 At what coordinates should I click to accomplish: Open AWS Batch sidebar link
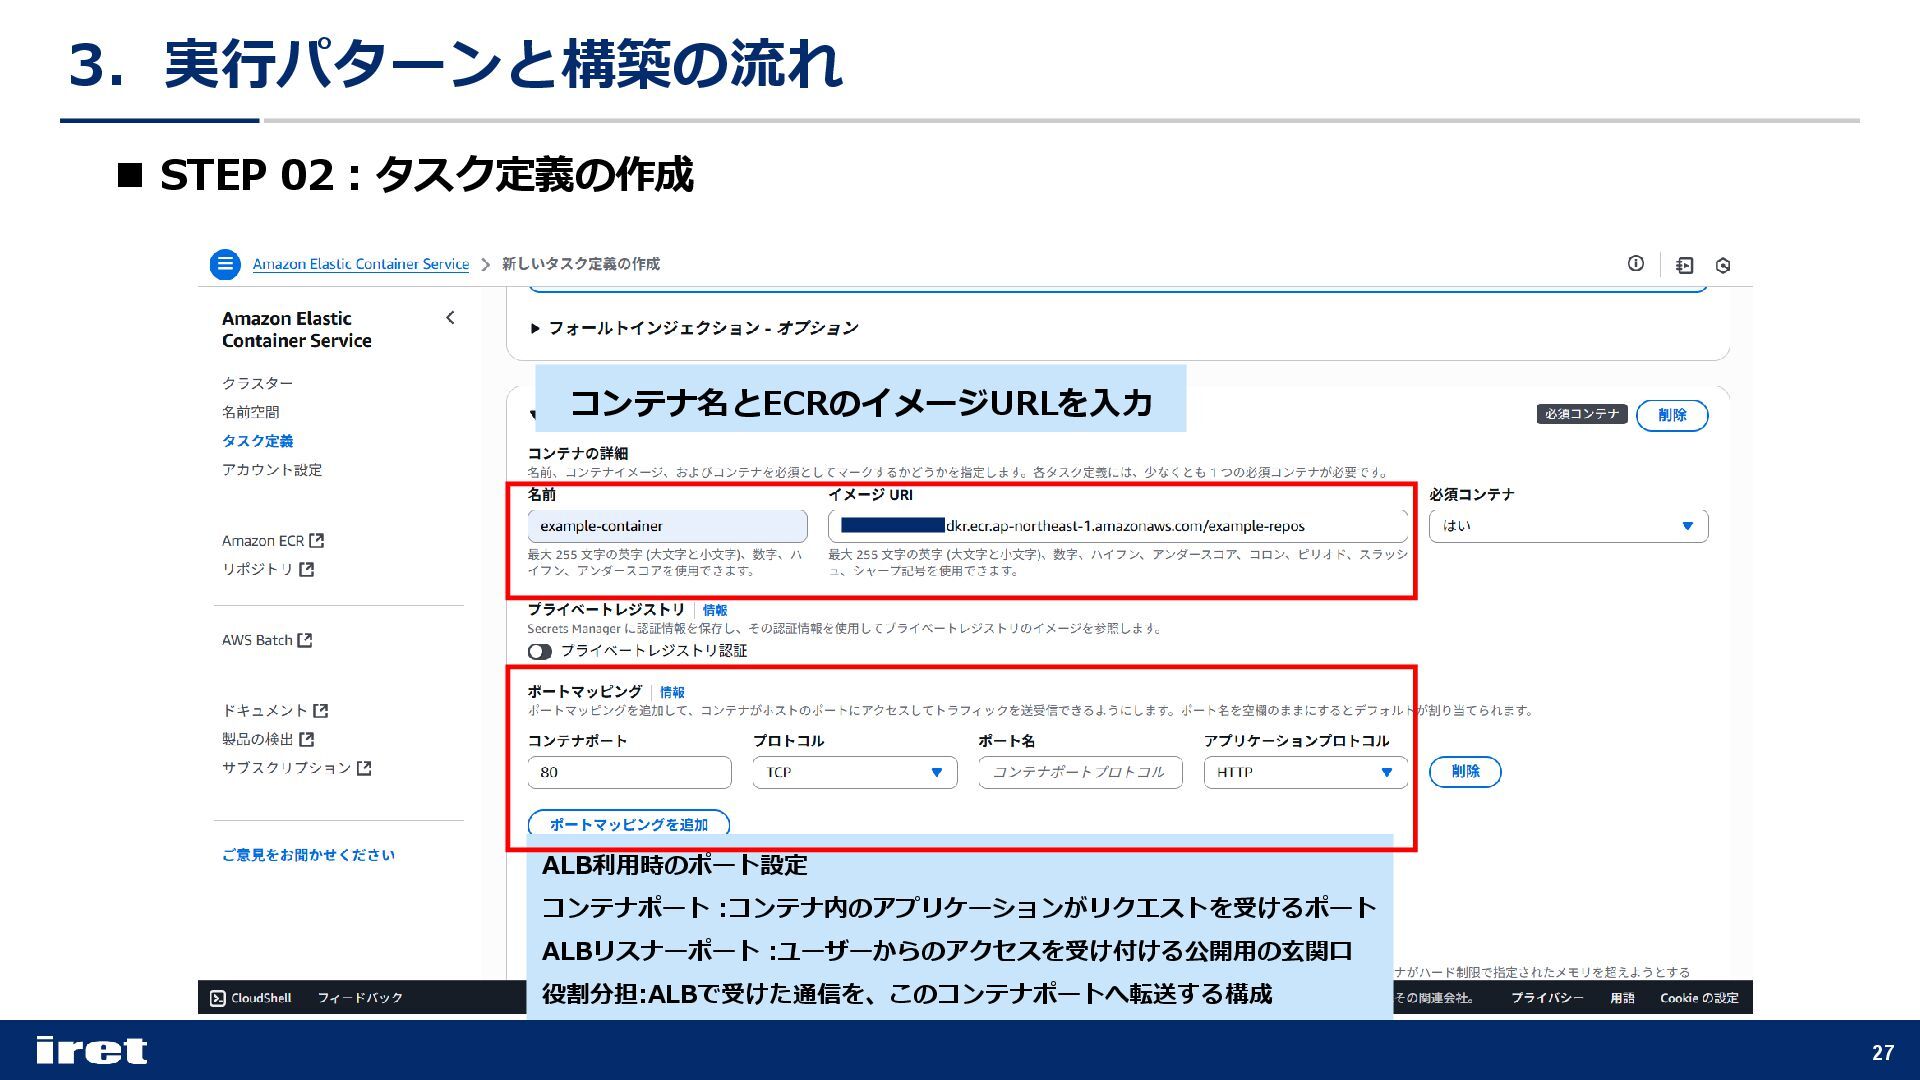257,640
